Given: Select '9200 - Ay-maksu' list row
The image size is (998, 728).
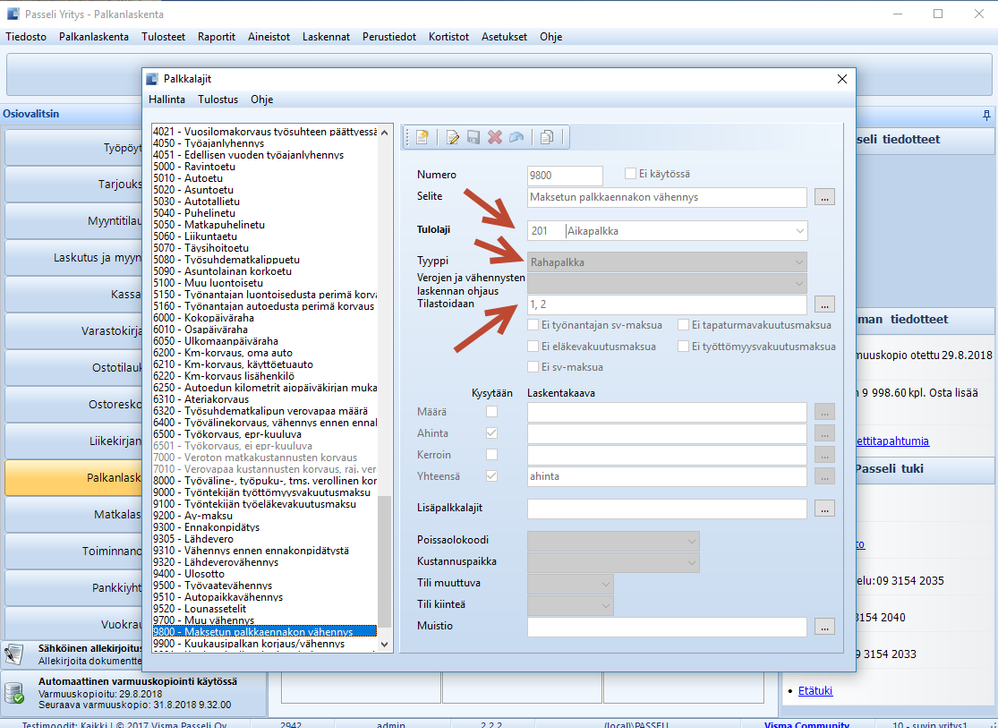Looking at the screenshot, I should pyautogui.click(x=264, y=515).
